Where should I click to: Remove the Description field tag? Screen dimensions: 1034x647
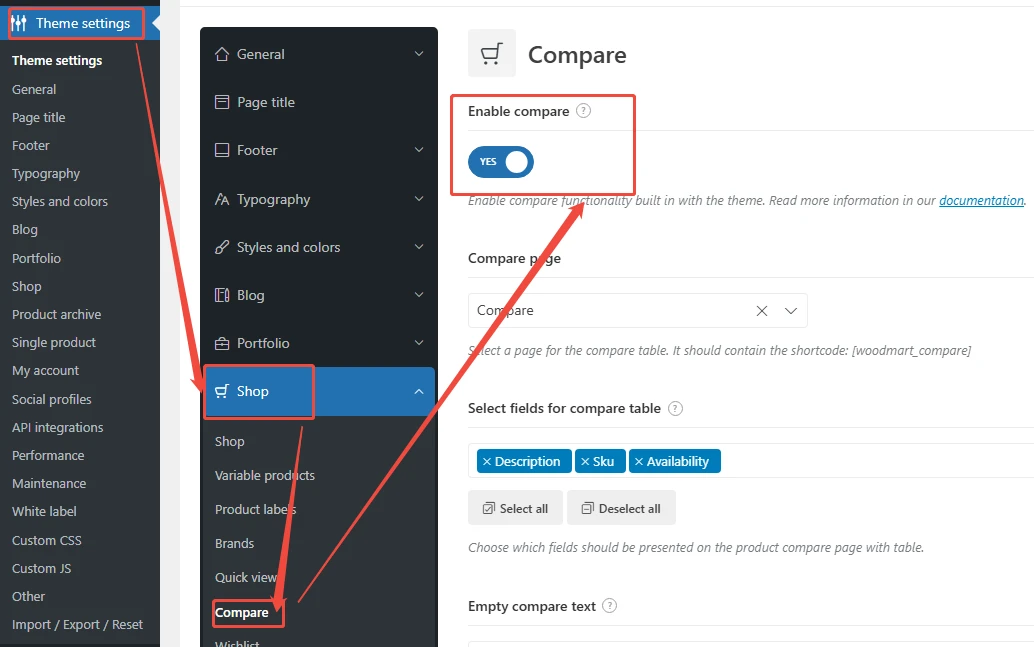487,461
